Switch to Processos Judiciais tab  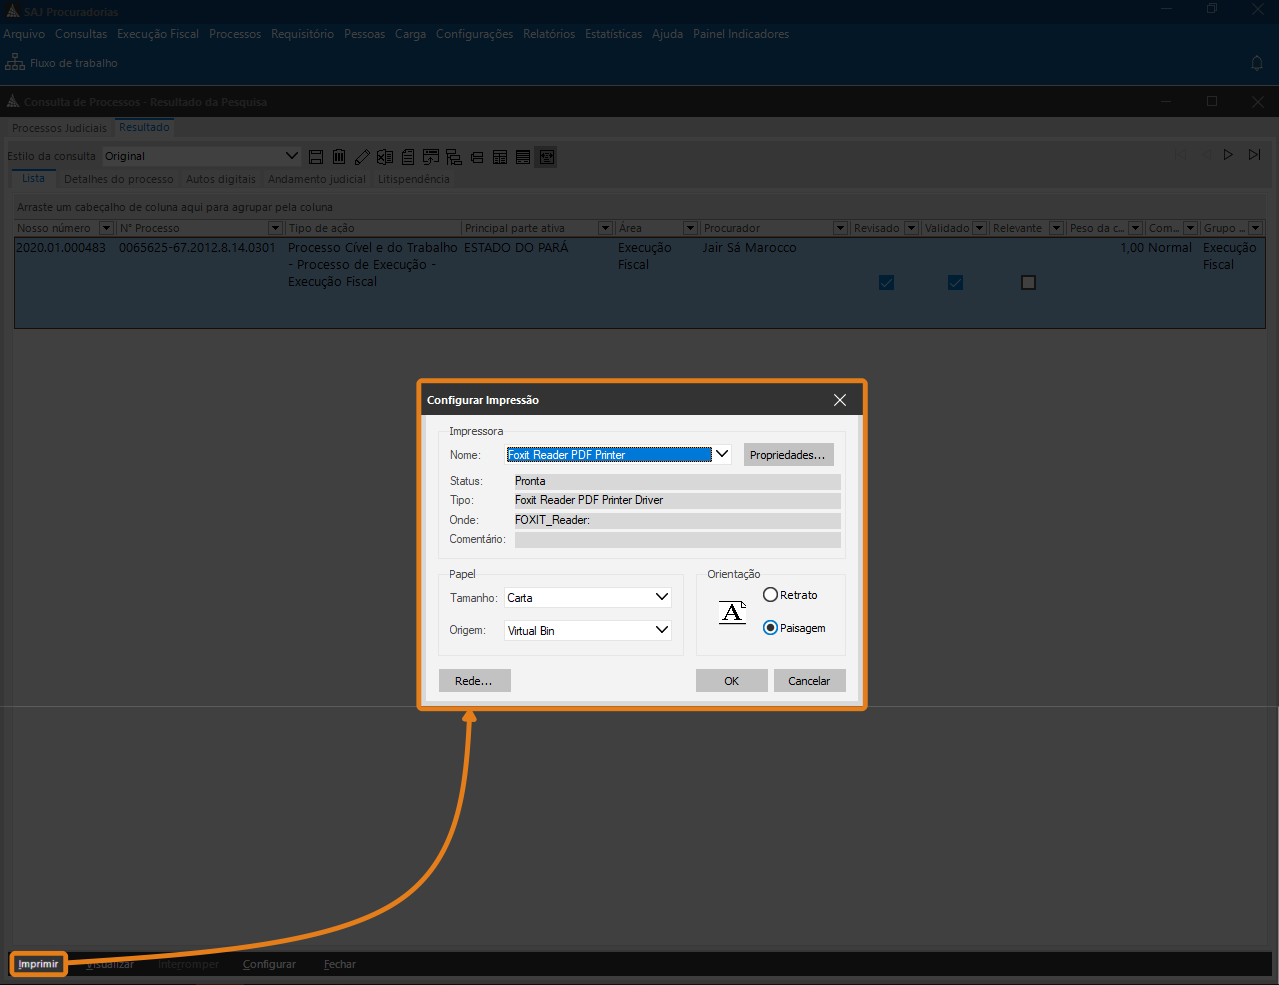59,128
